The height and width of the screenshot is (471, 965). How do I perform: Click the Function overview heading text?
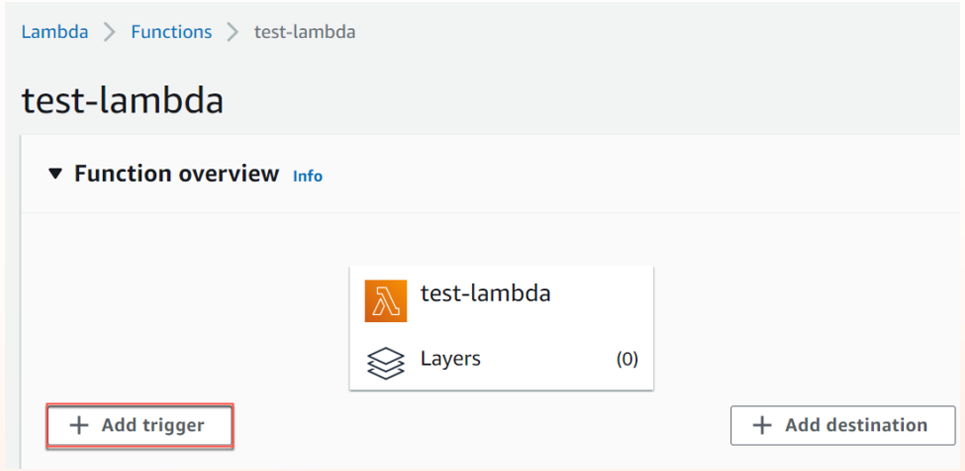point(176,174)
